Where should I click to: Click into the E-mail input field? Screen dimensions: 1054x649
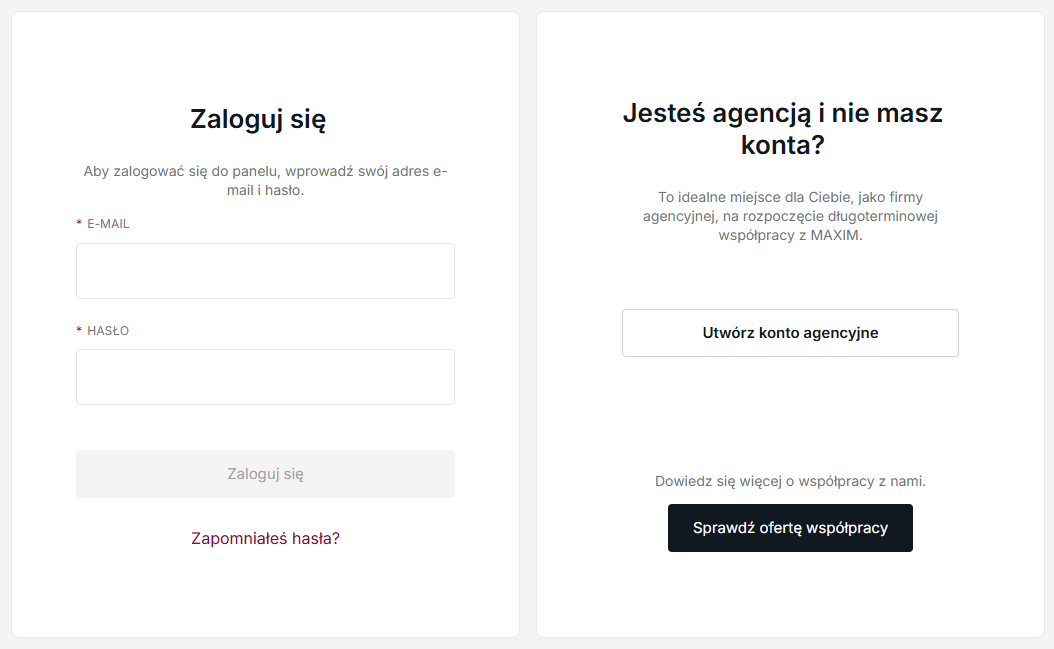click(265, 271)
